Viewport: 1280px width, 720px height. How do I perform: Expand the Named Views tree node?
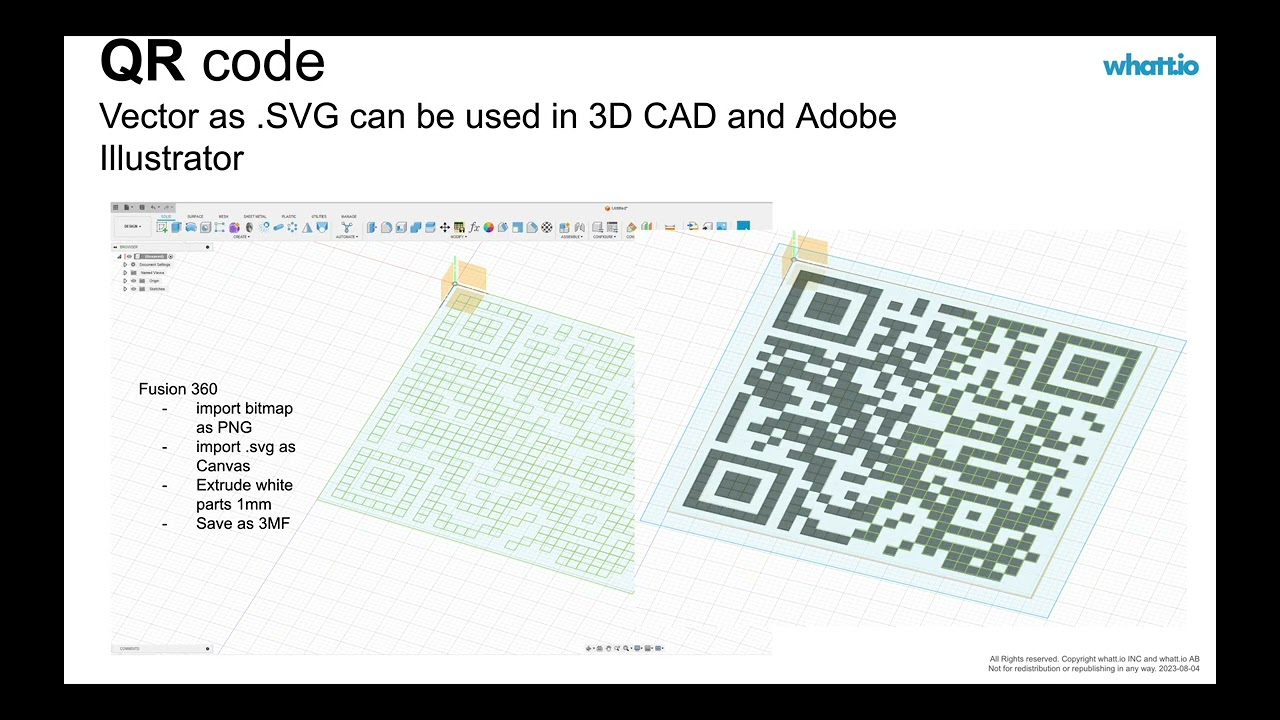tap(125, 273)
